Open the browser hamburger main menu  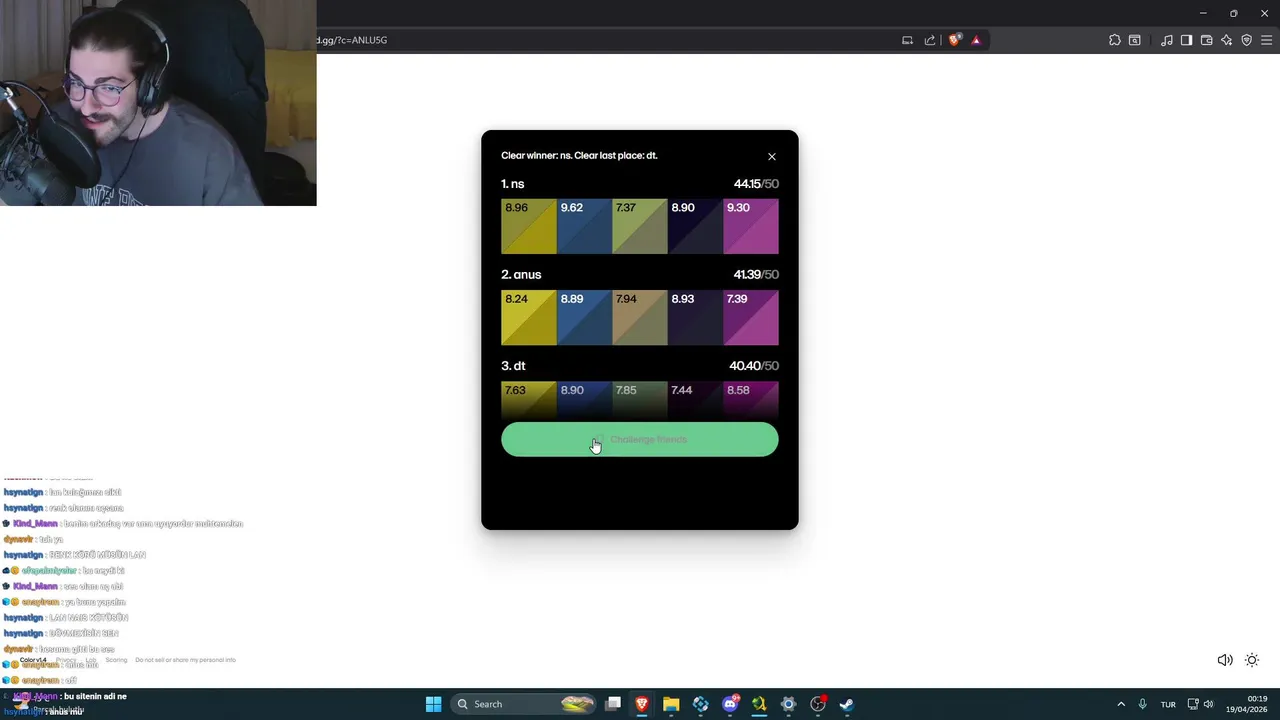1267,40
